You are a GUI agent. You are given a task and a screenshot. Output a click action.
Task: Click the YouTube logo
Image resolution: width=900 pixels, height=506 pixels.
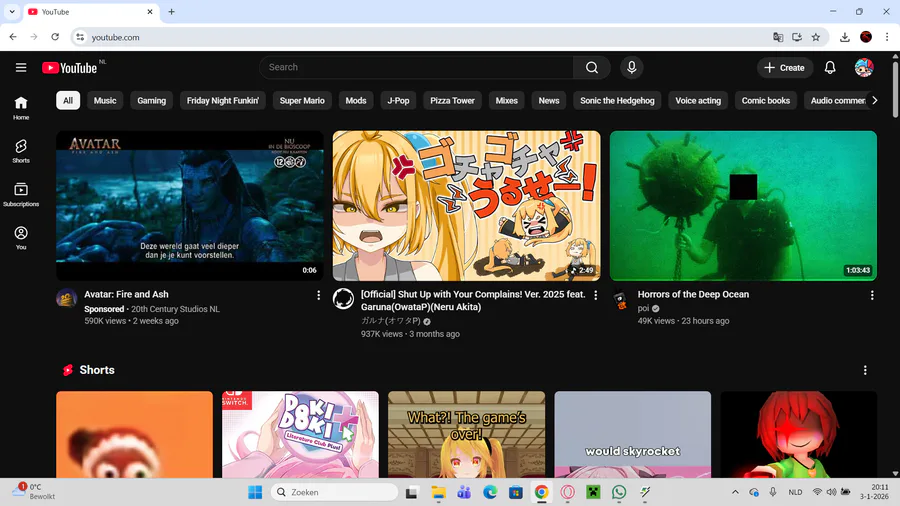[x=69, y=68]
